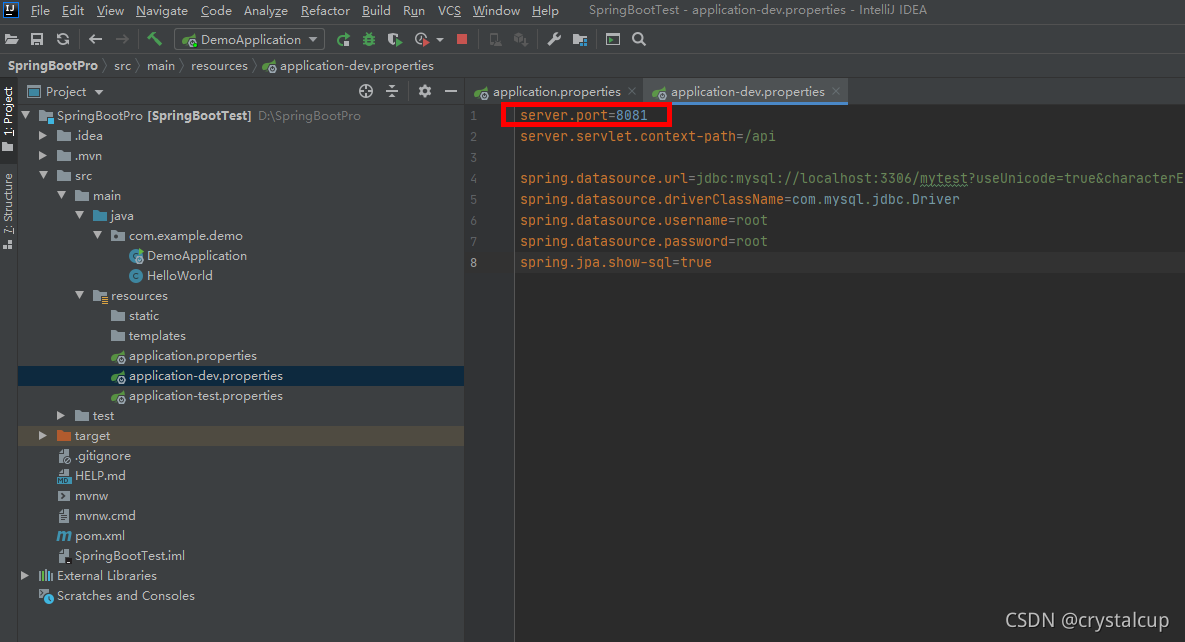
Task: Expand the .mvn folder
Action: pyautogui.click(x=43, y=155)
